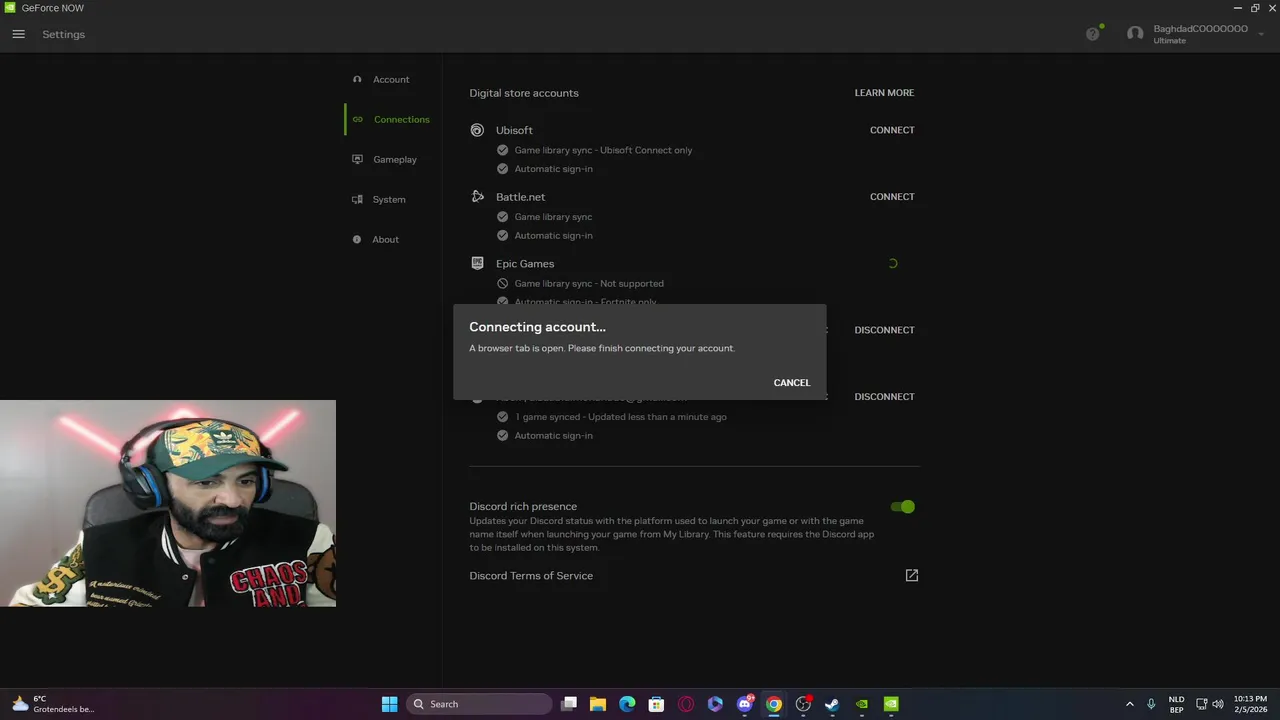
Task: Connect the Battle.net account
Action: (892, 197)
